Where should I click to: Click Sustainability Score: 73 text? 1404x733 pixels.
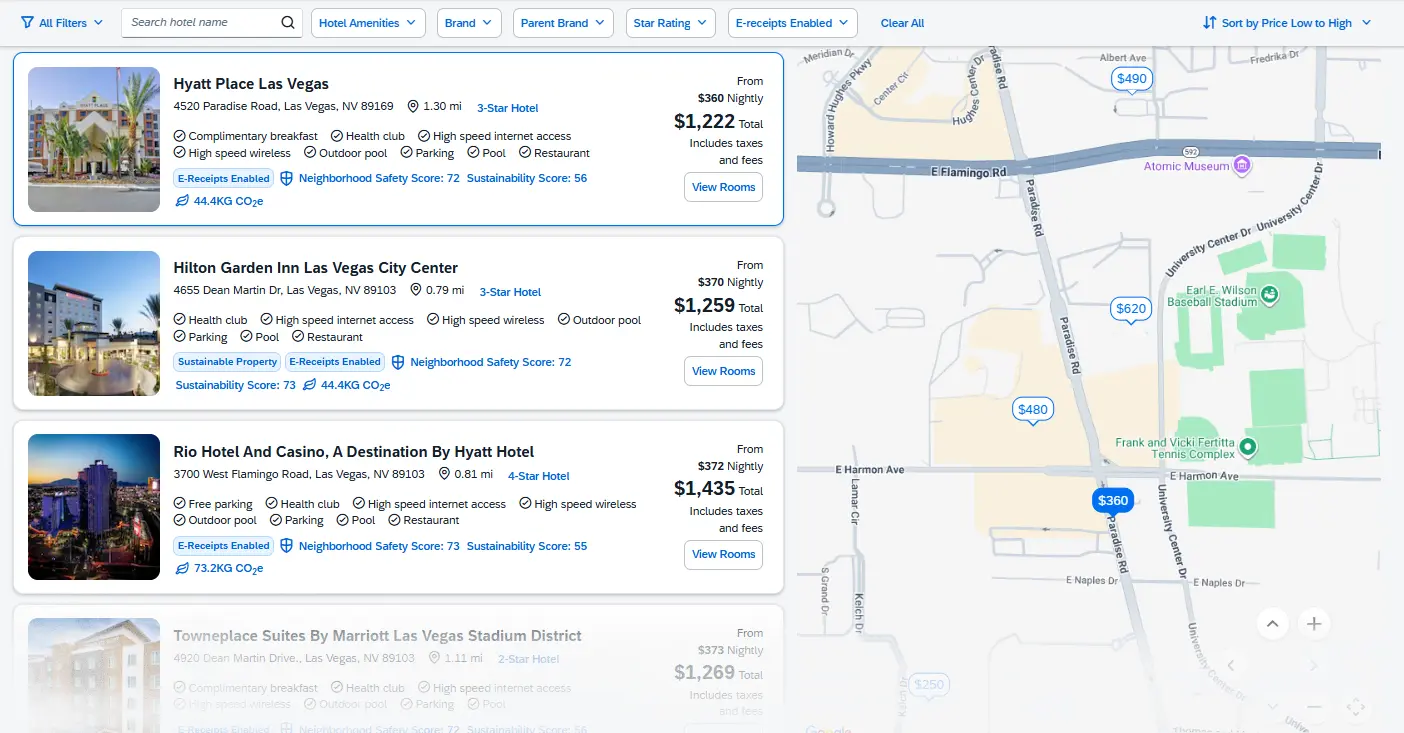tap(236, 385)
